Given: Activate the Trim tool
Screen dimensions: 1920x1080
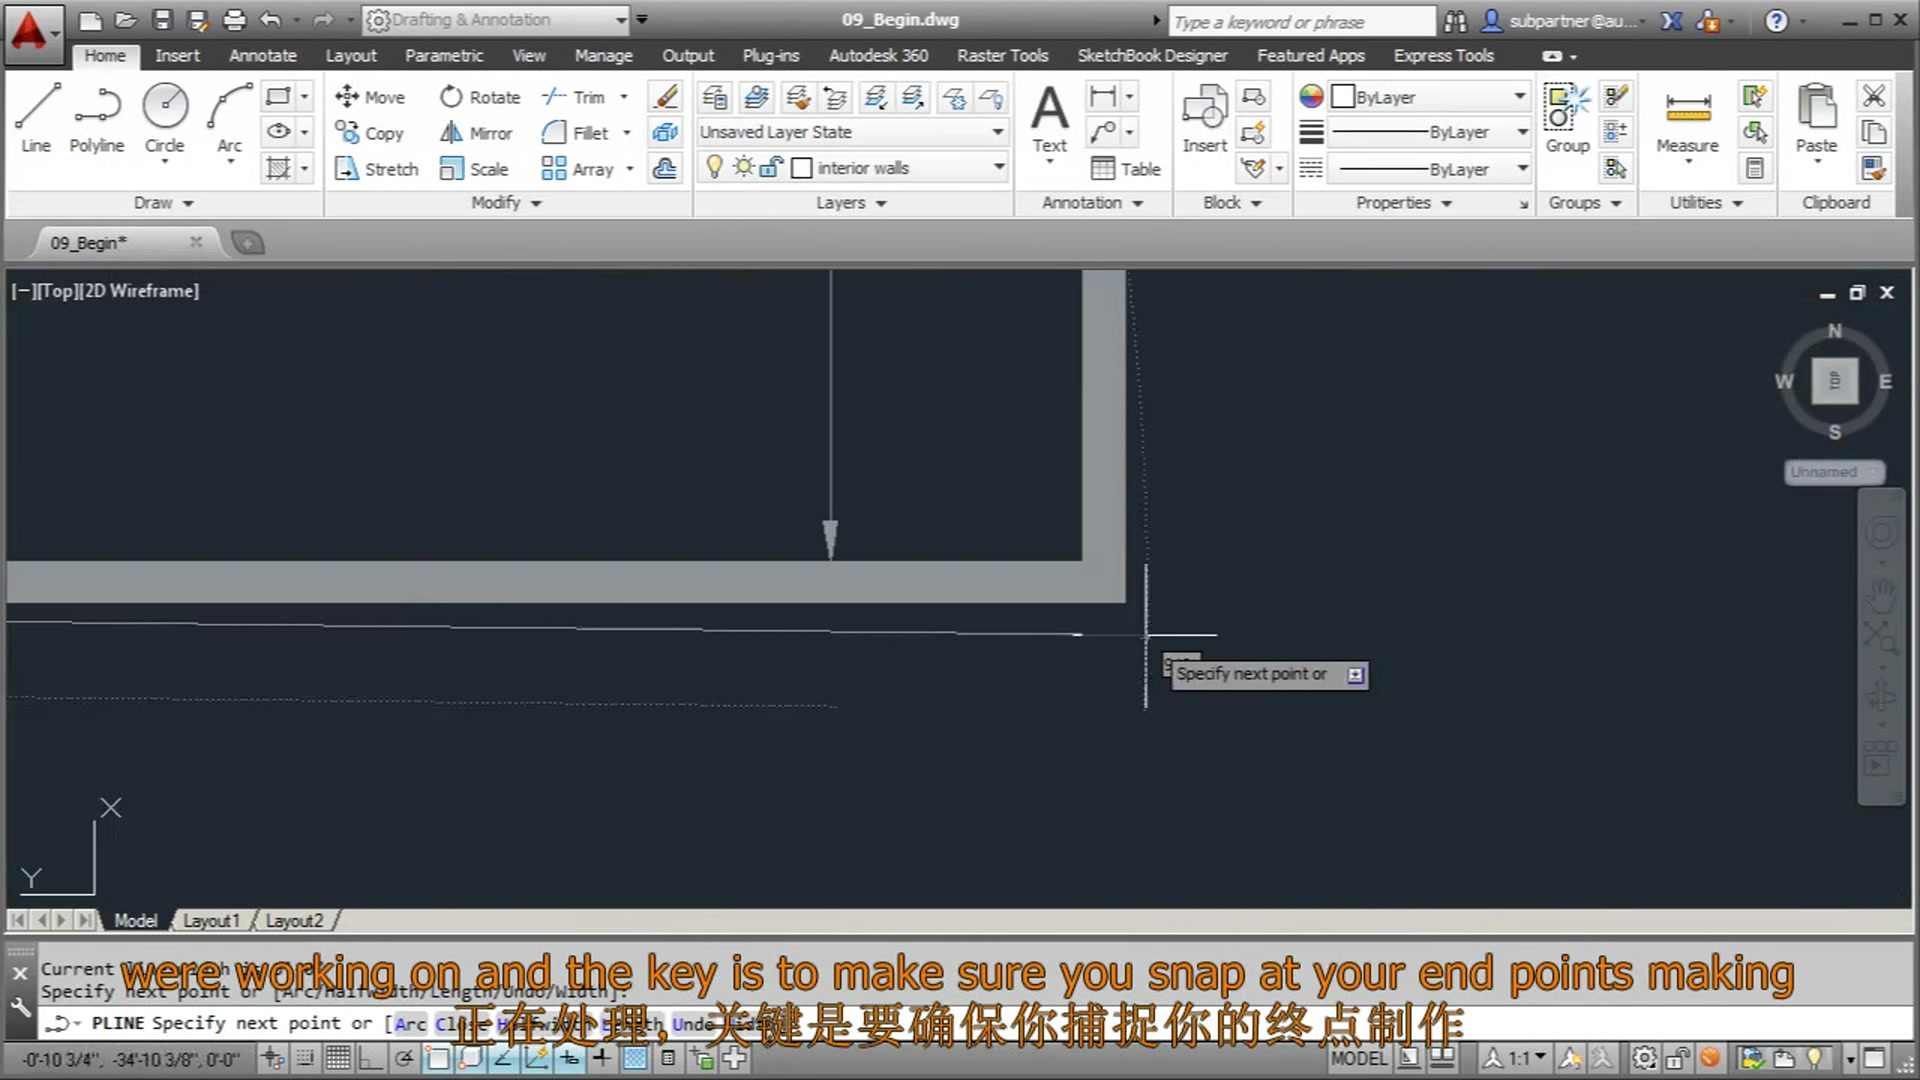Looking at the screenshot, I should (578, 96).
